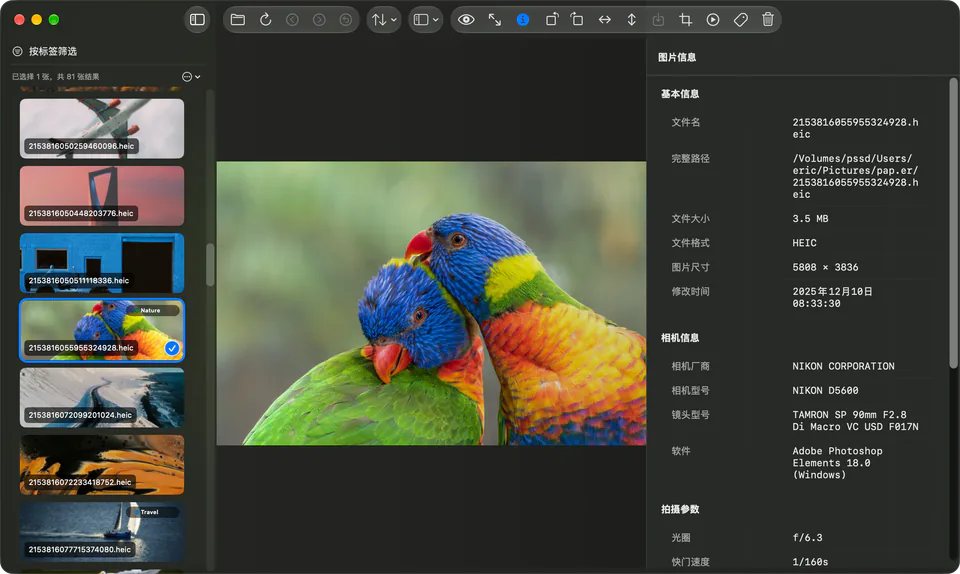Flip image vertically icon
The width and height of the screenshot is (960, 574).
point(631,20)
